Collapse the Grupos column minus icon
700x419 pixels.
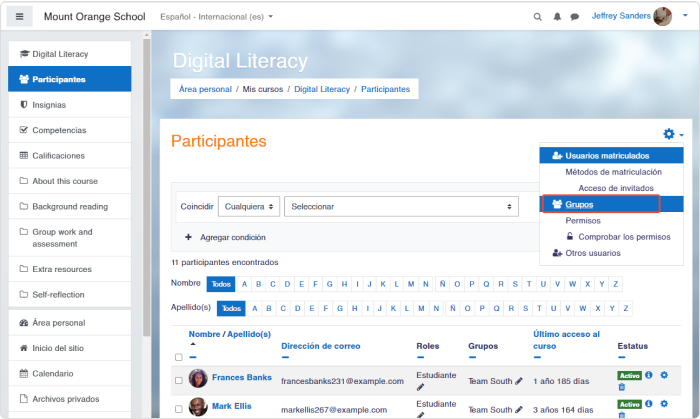[x=472, y=357]
